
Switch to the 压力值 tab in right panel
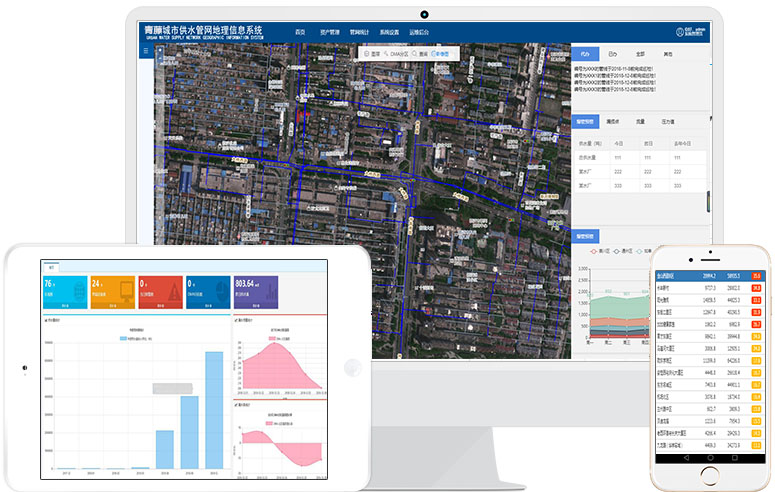[x=668, y=122]
